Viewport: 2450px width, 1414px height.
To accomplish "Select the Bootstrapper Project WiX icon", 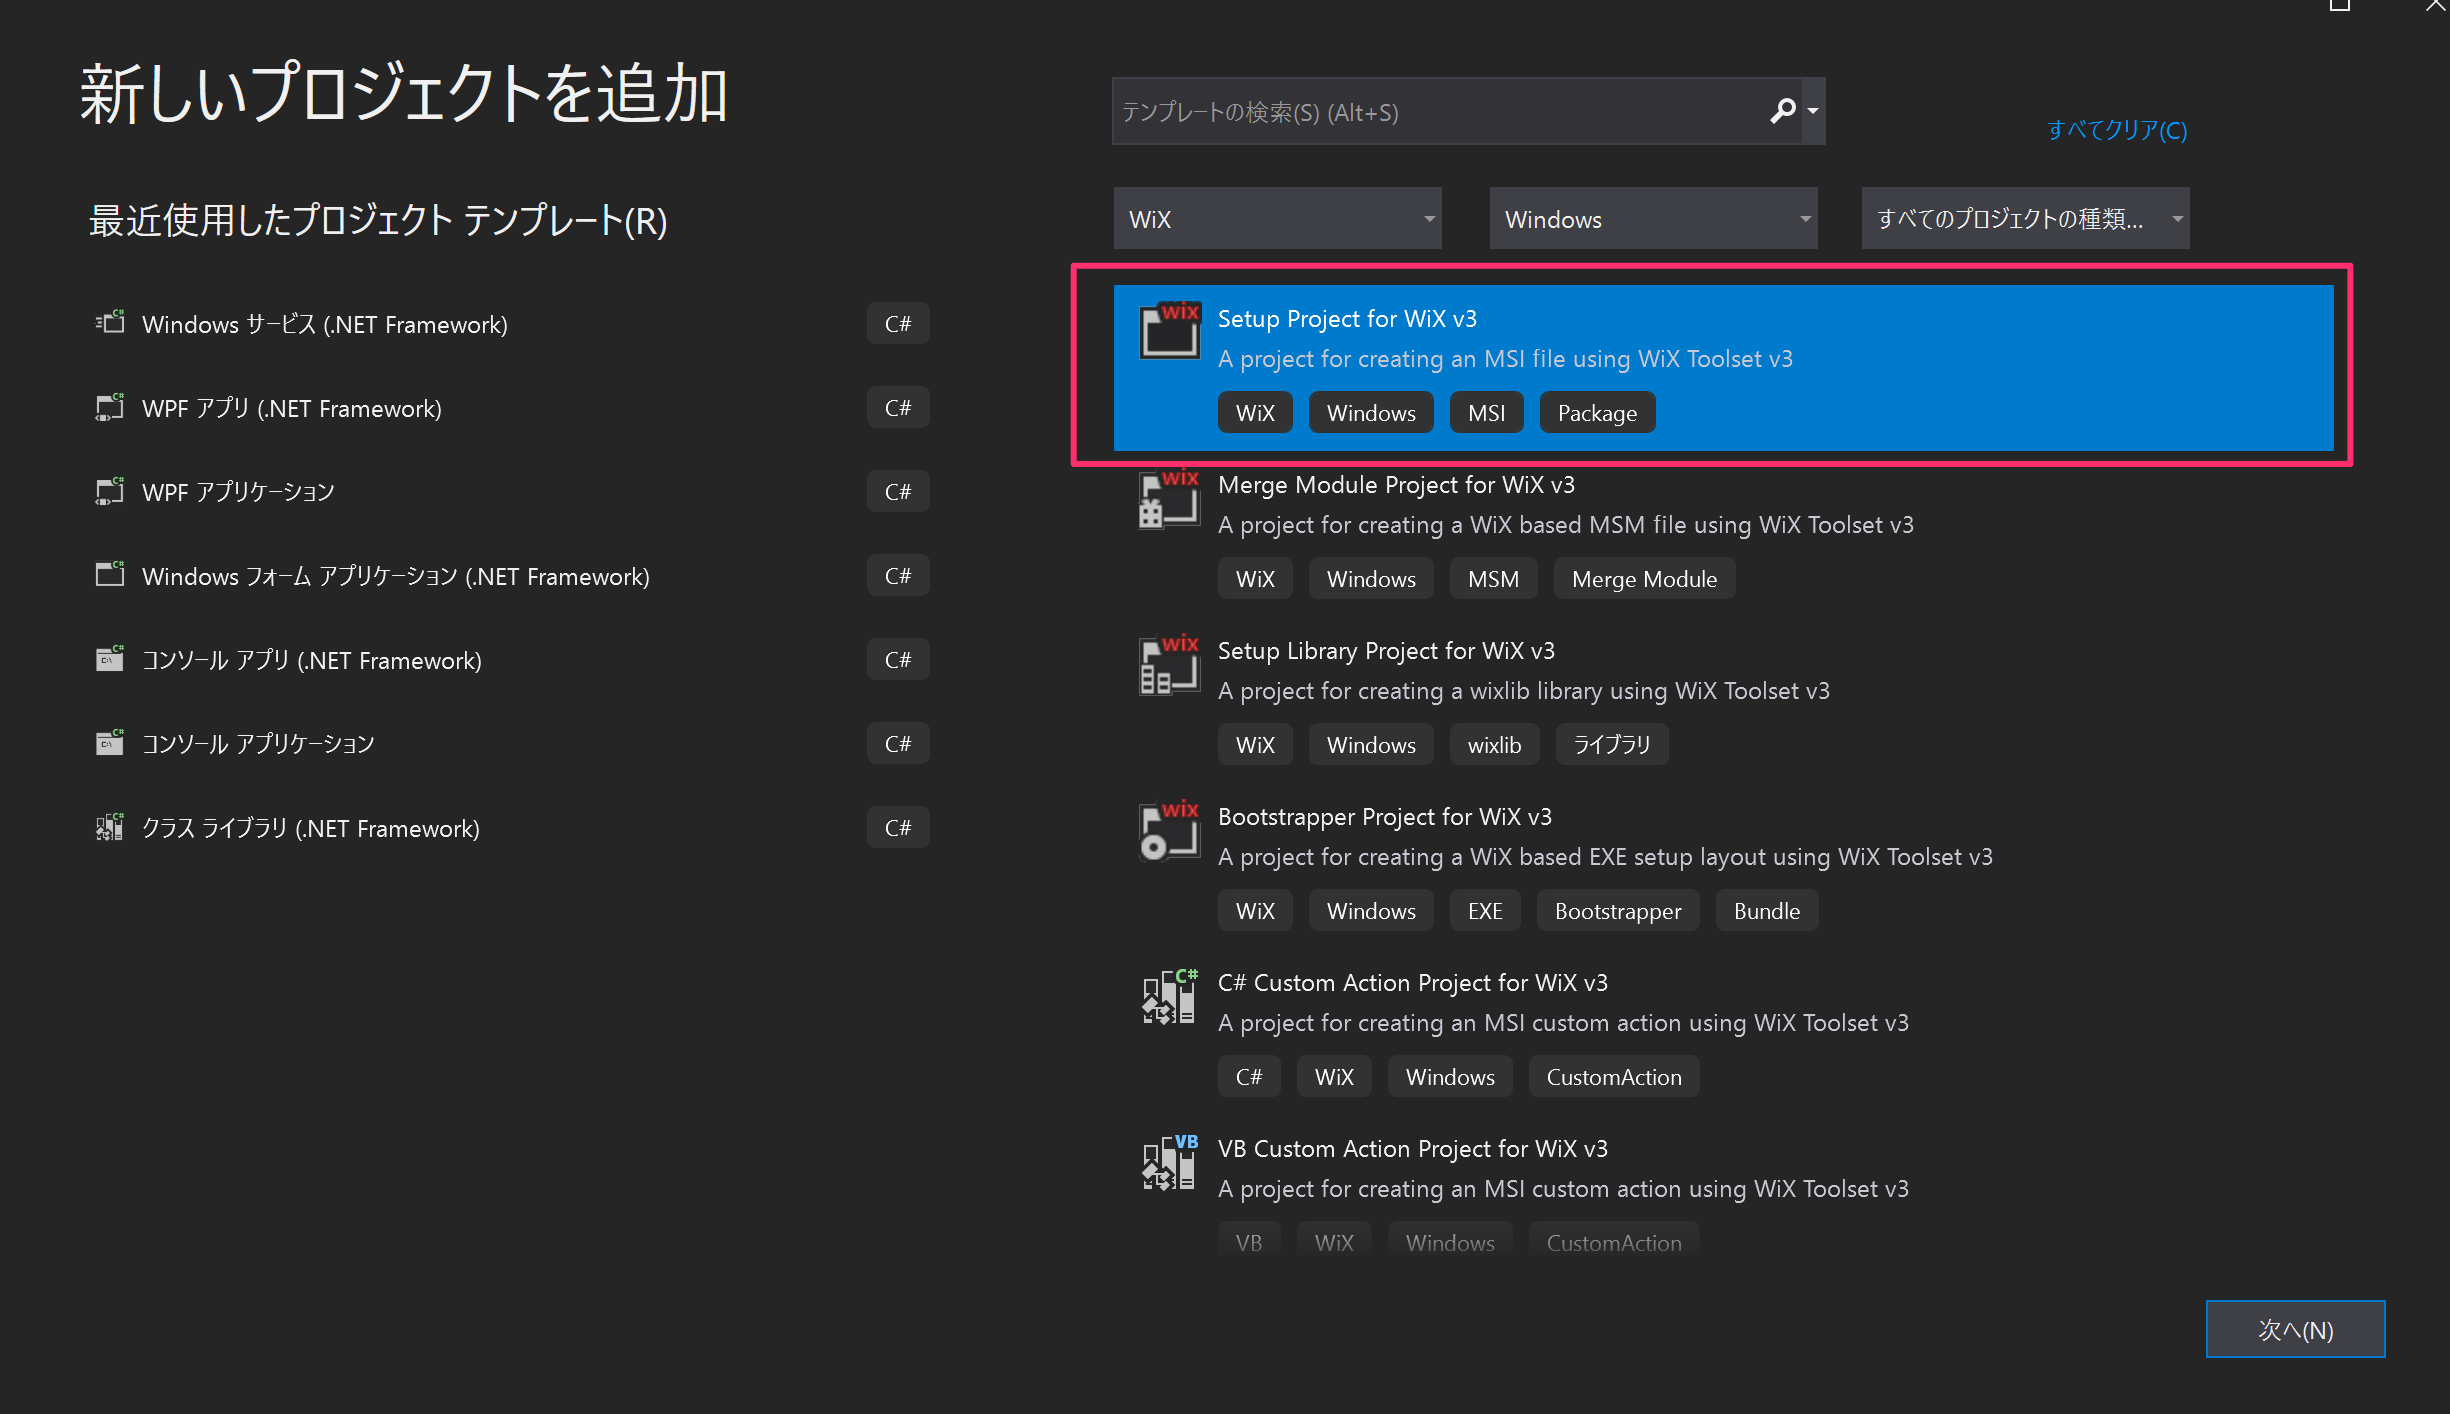I will point(1170,831).
